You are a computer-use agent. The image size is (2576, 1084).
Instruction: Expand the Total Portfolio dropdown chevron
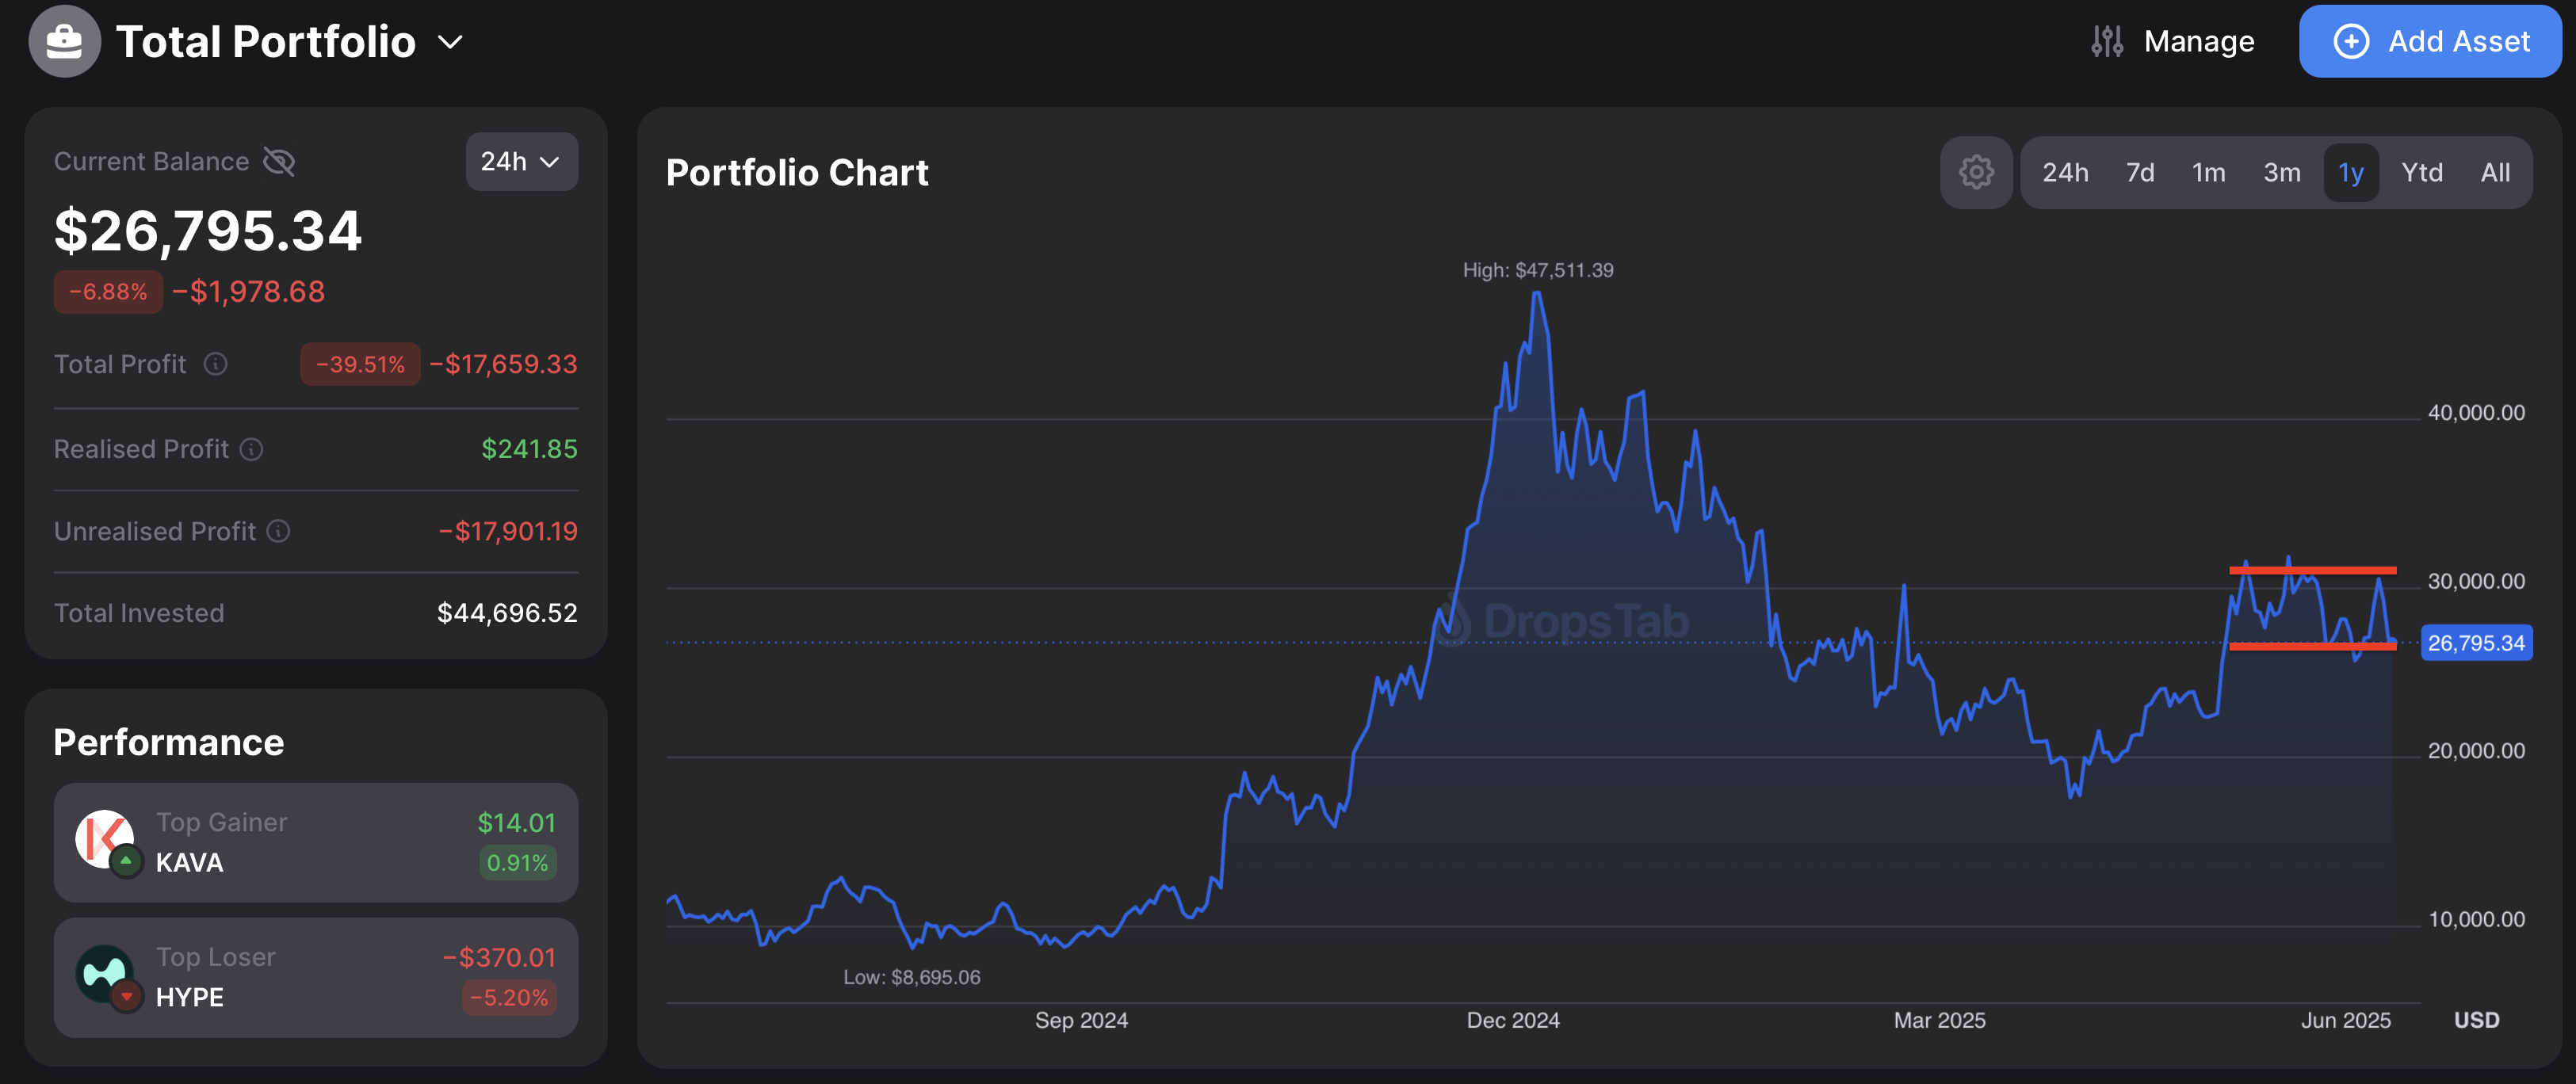(451, 42)
